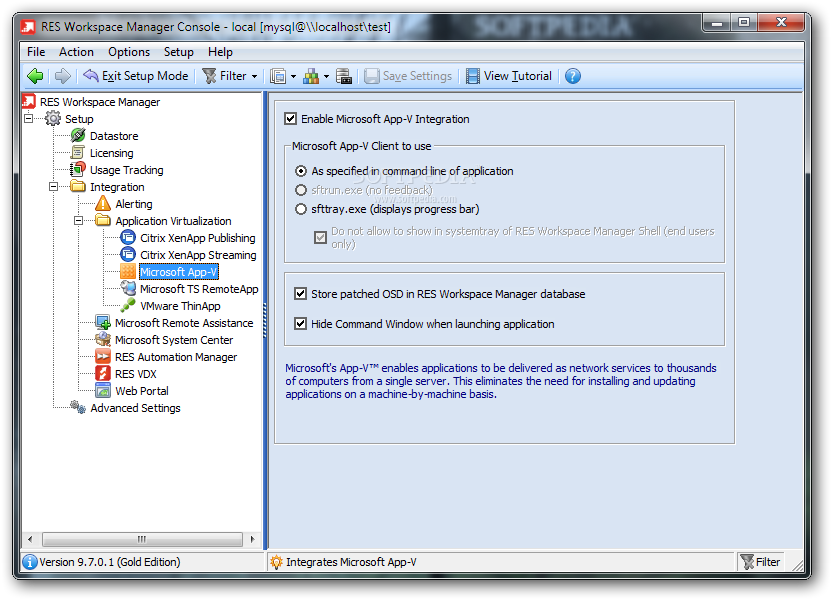832x600 pixels.
Task: Select the Licensing text label in tree
Action: click(x=111, y=153)
